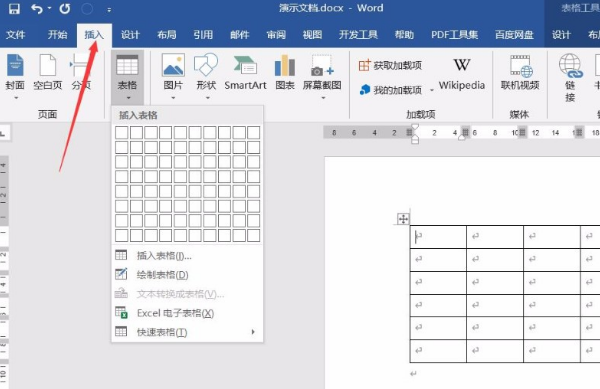This screenshot has width=600, height=389.
Task: Redo with the circular arrow icon
Action: 65,8
